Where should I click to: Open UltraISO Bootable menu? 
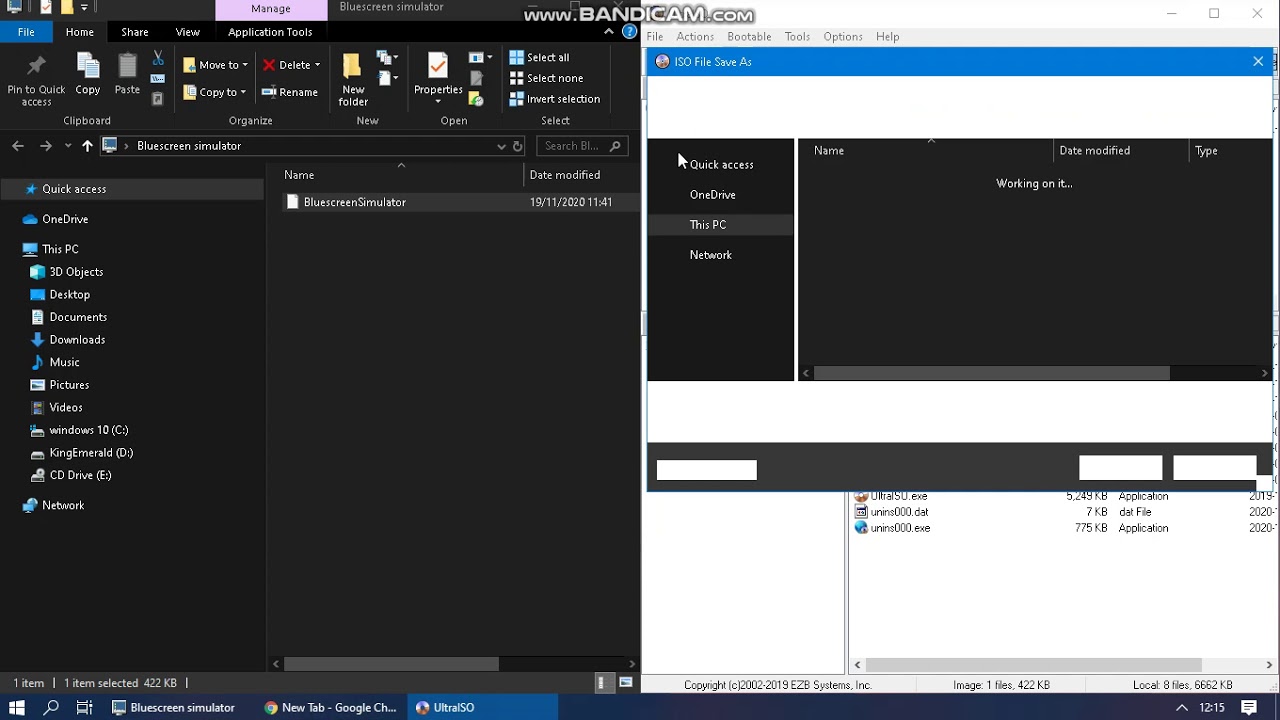point(749,36)
